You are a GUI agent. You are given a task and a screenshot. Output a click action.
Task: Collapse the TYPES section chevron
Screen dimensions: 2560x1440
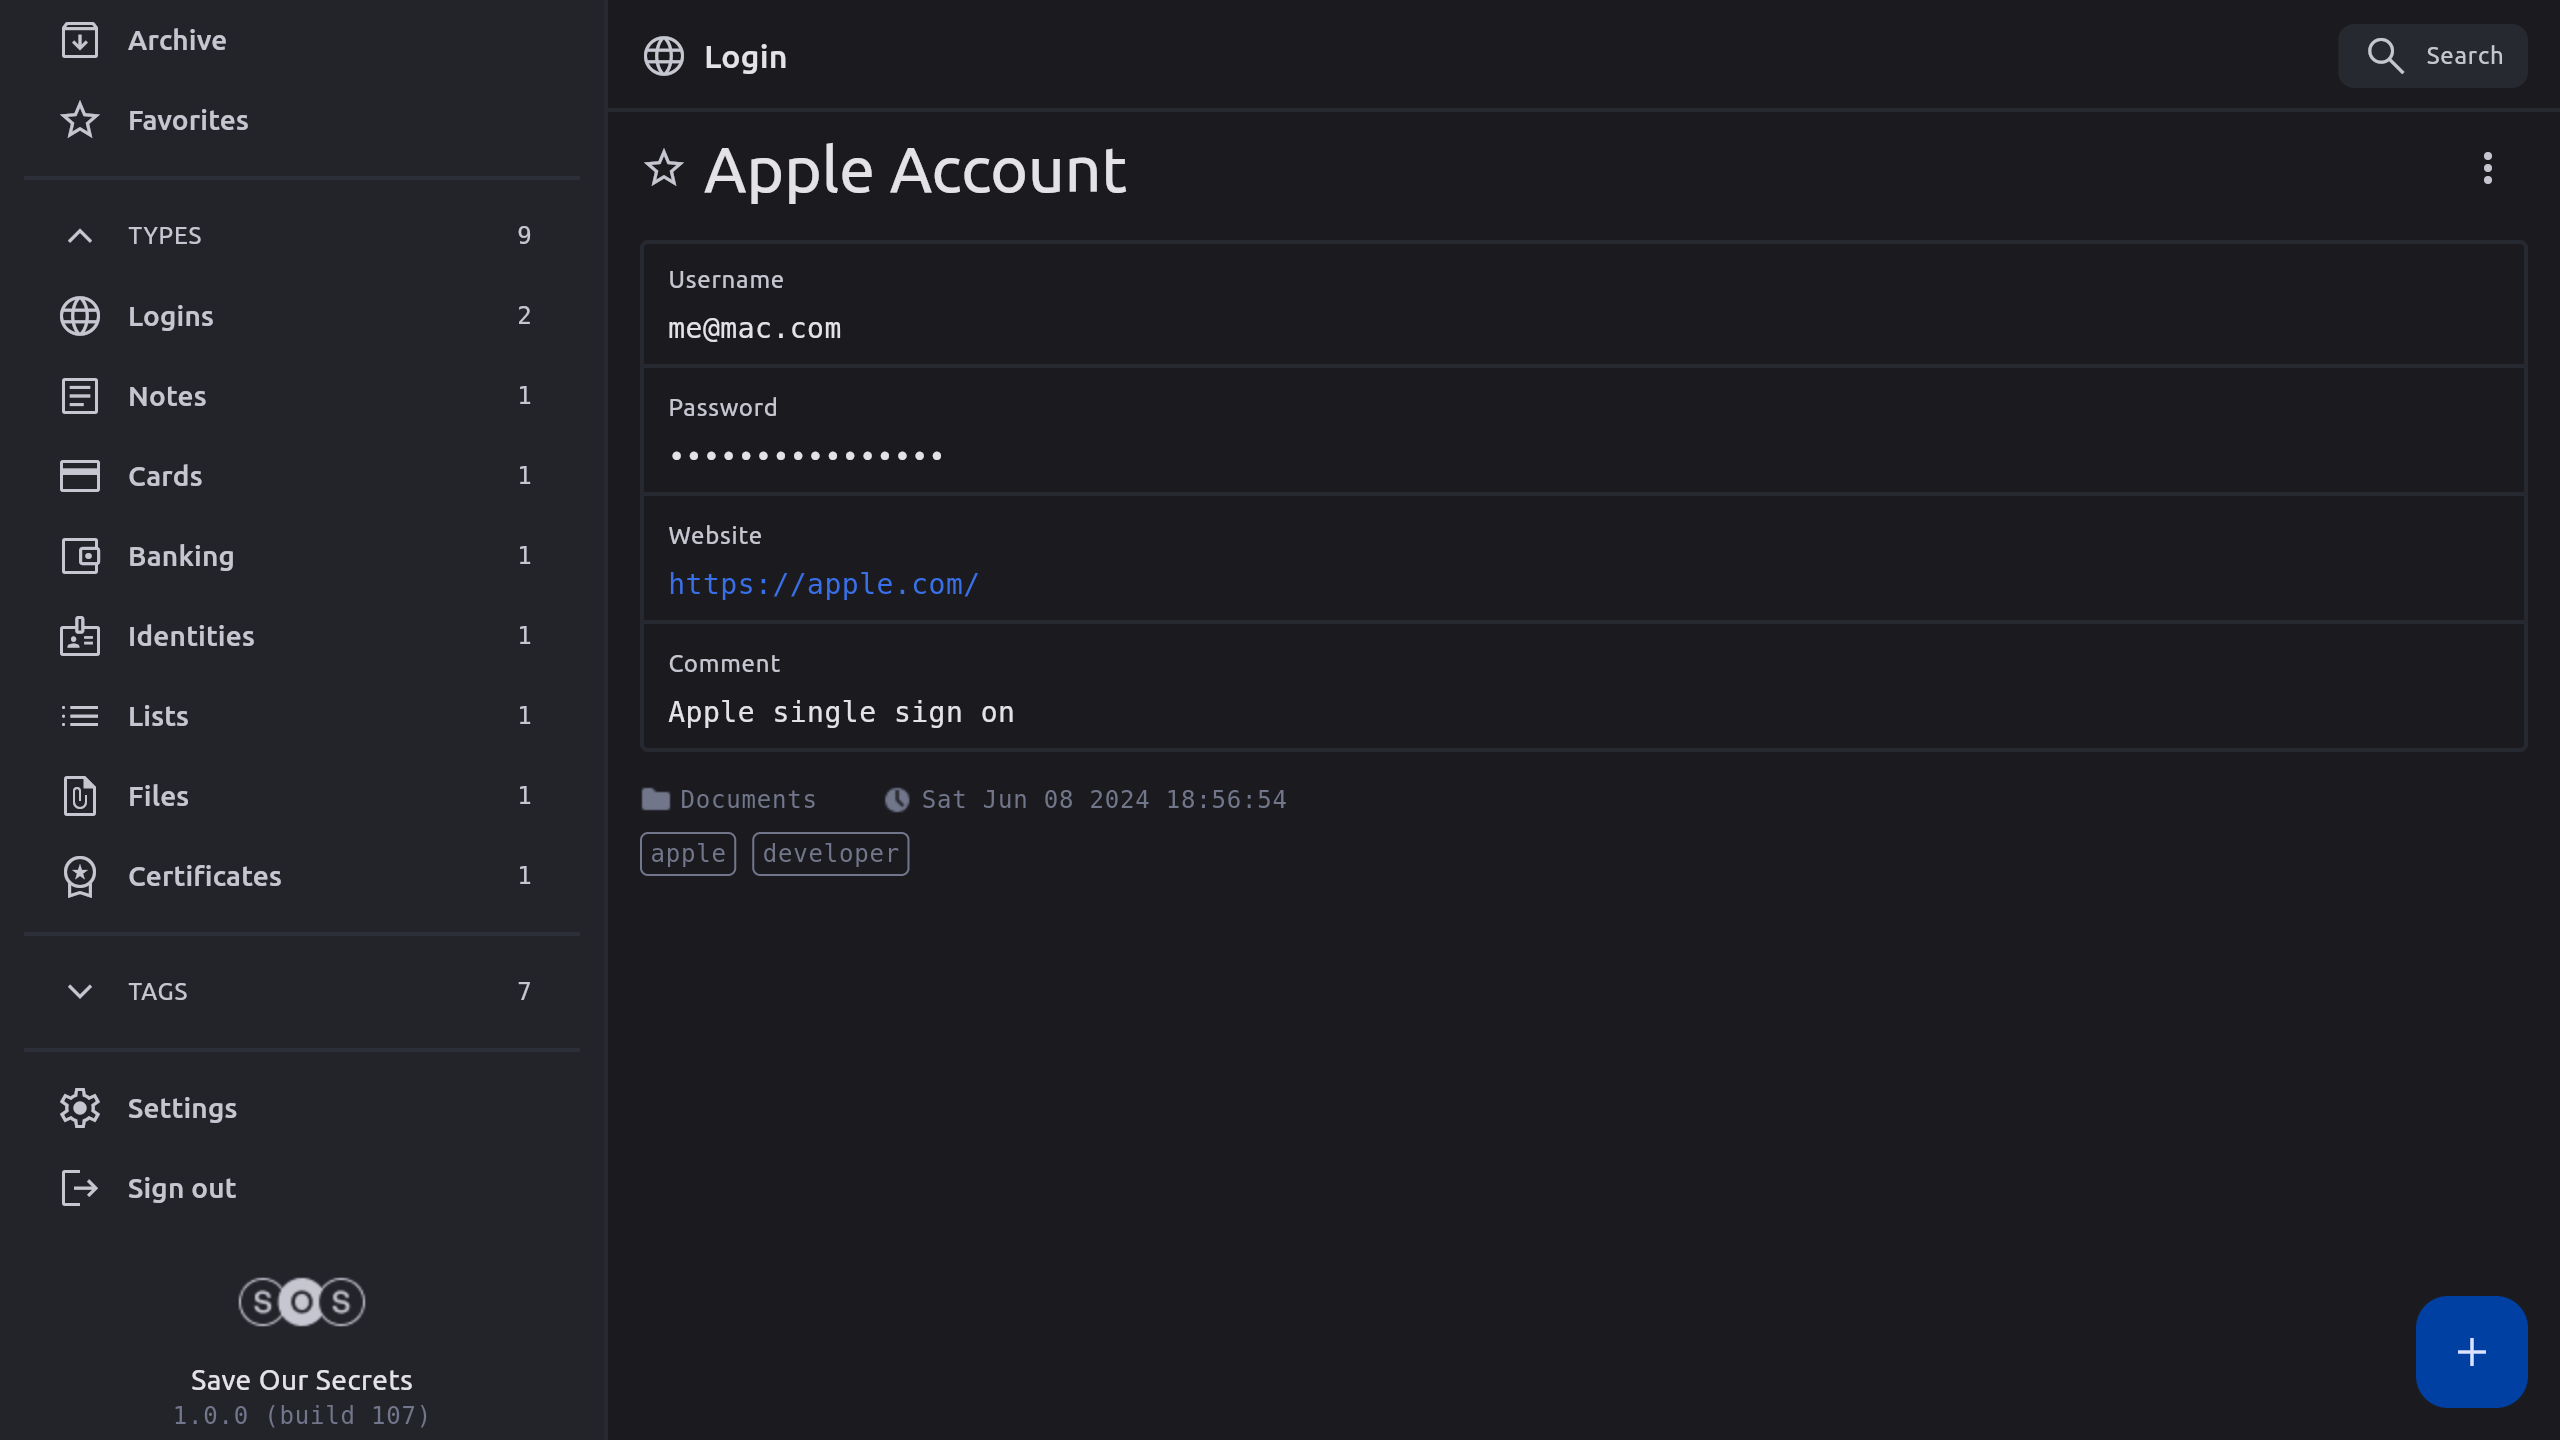coord(80,236)
